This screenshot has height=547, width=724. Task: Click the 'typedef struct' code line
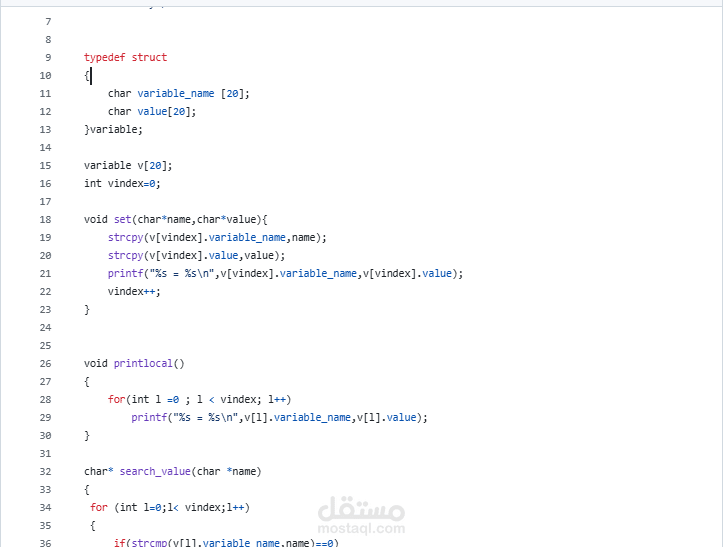pyautogui.click(x=125, y=58)
